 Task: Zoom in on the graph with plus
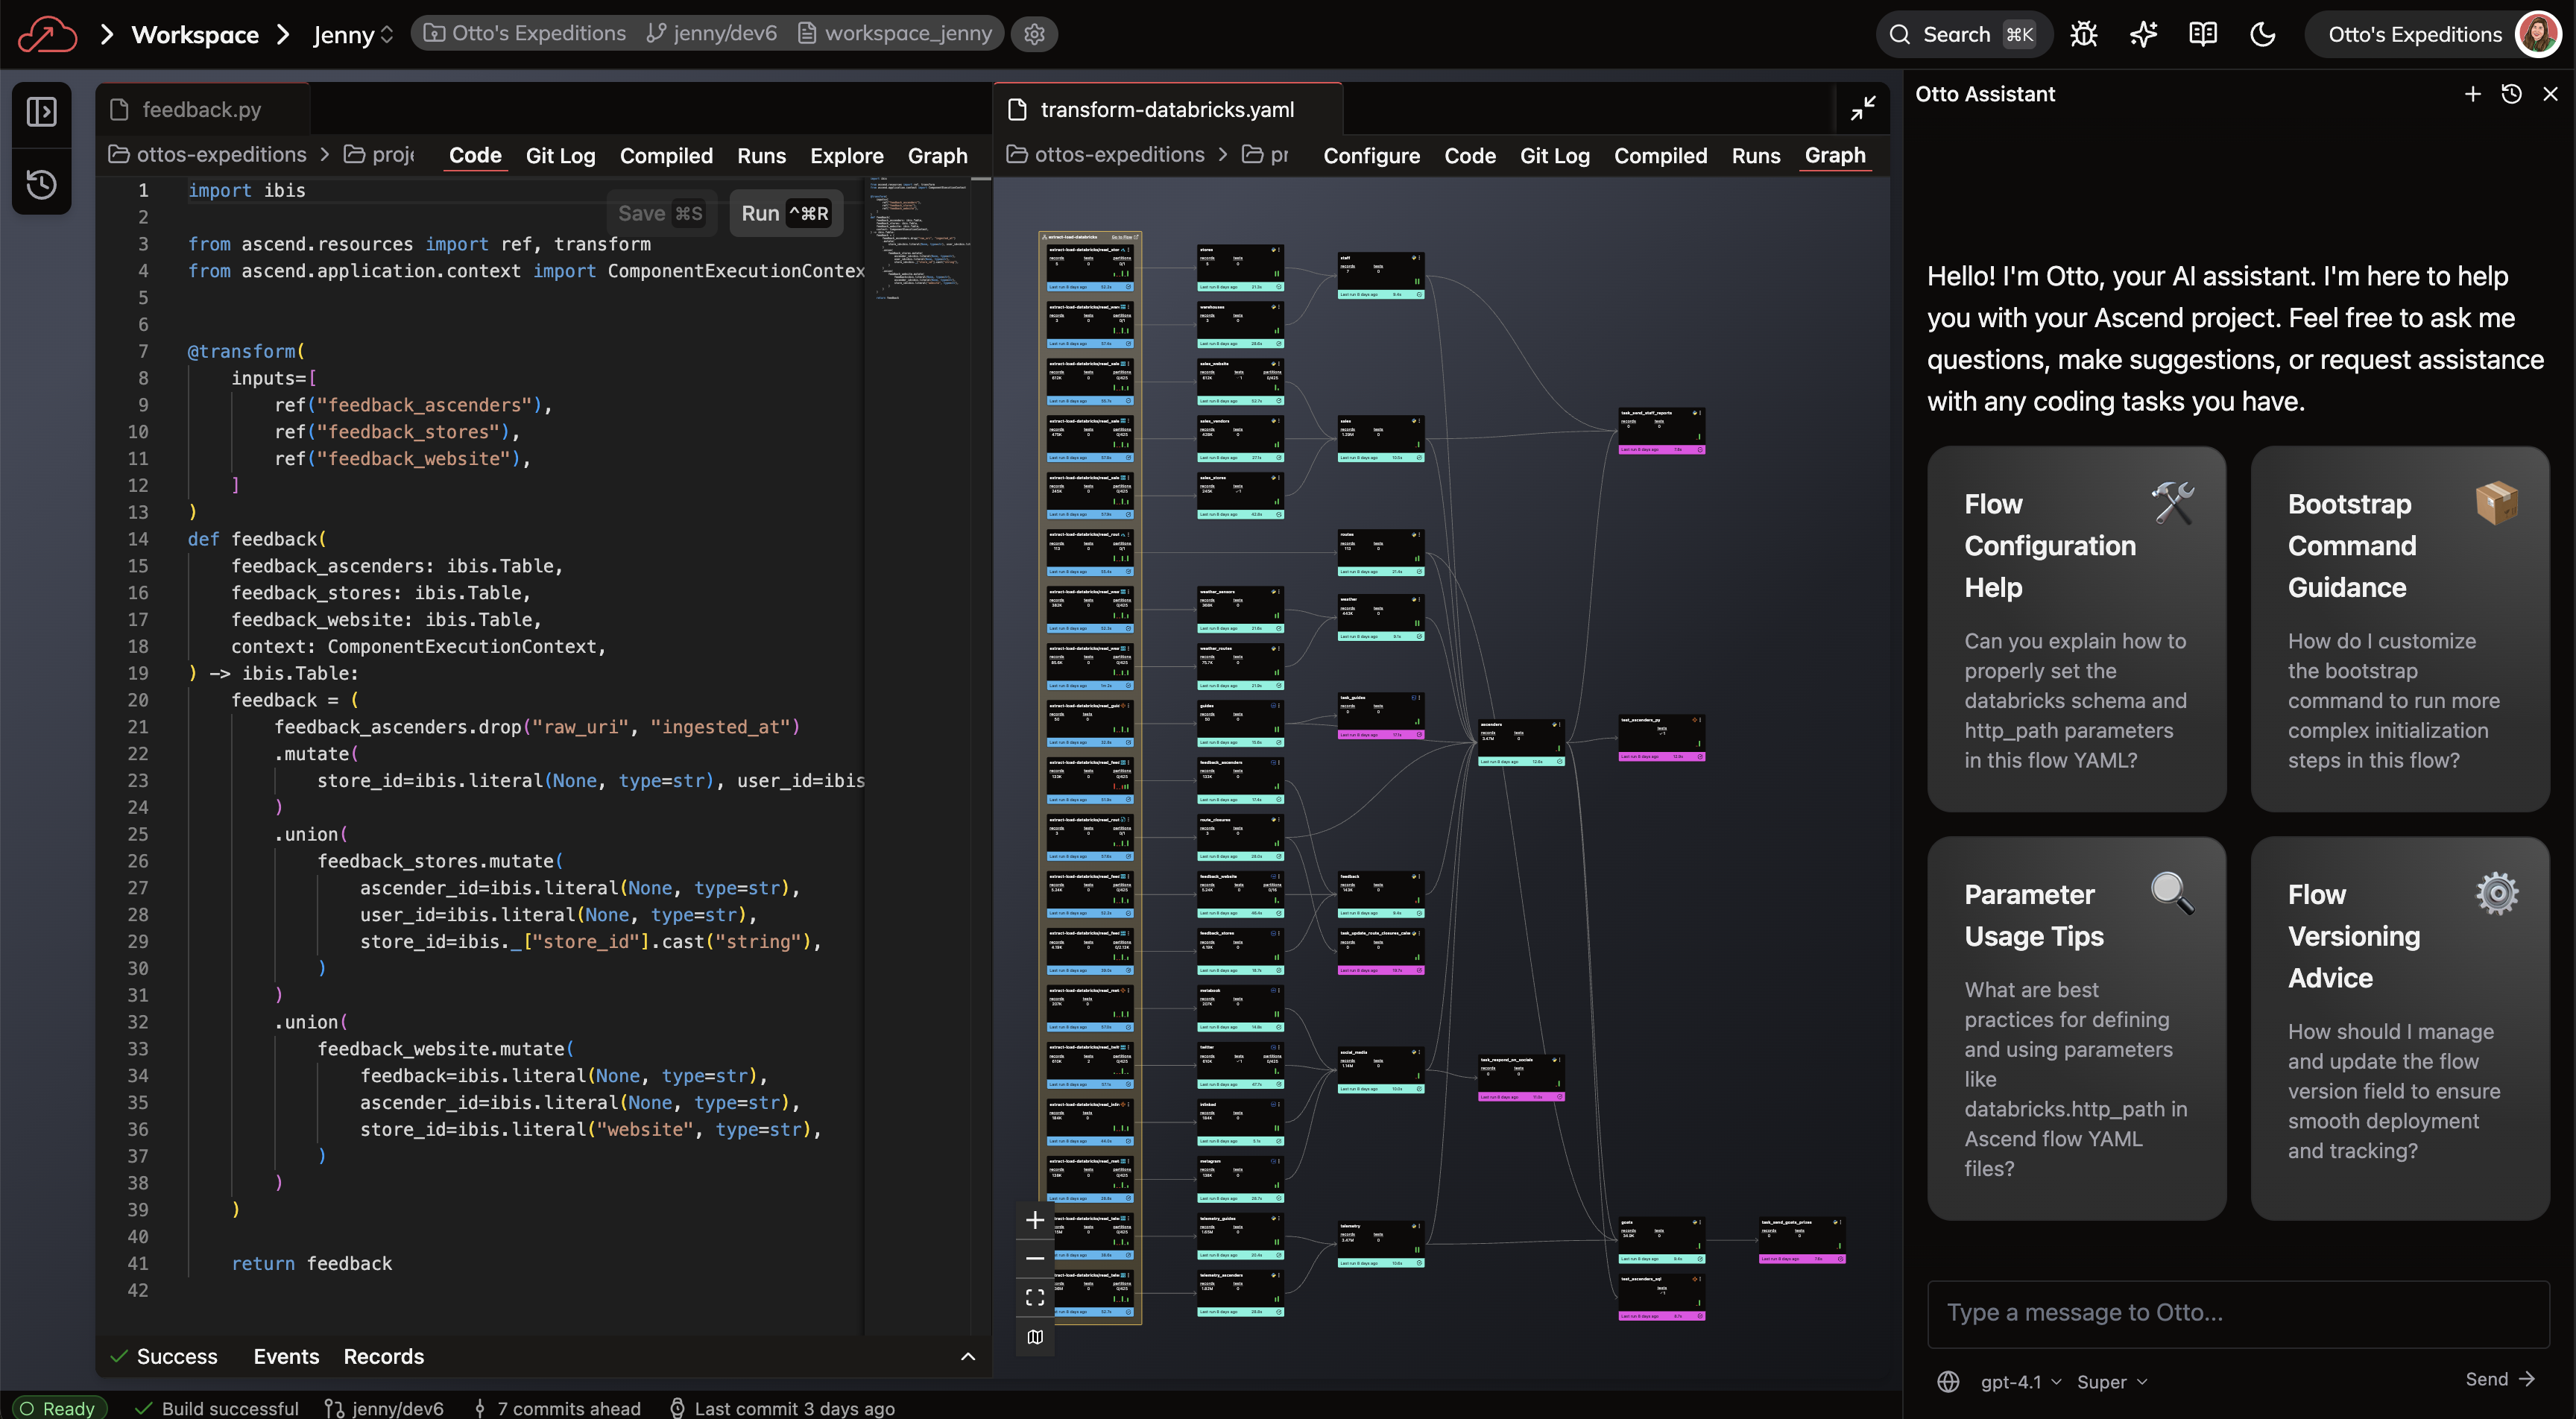tap(1035, 1220)
